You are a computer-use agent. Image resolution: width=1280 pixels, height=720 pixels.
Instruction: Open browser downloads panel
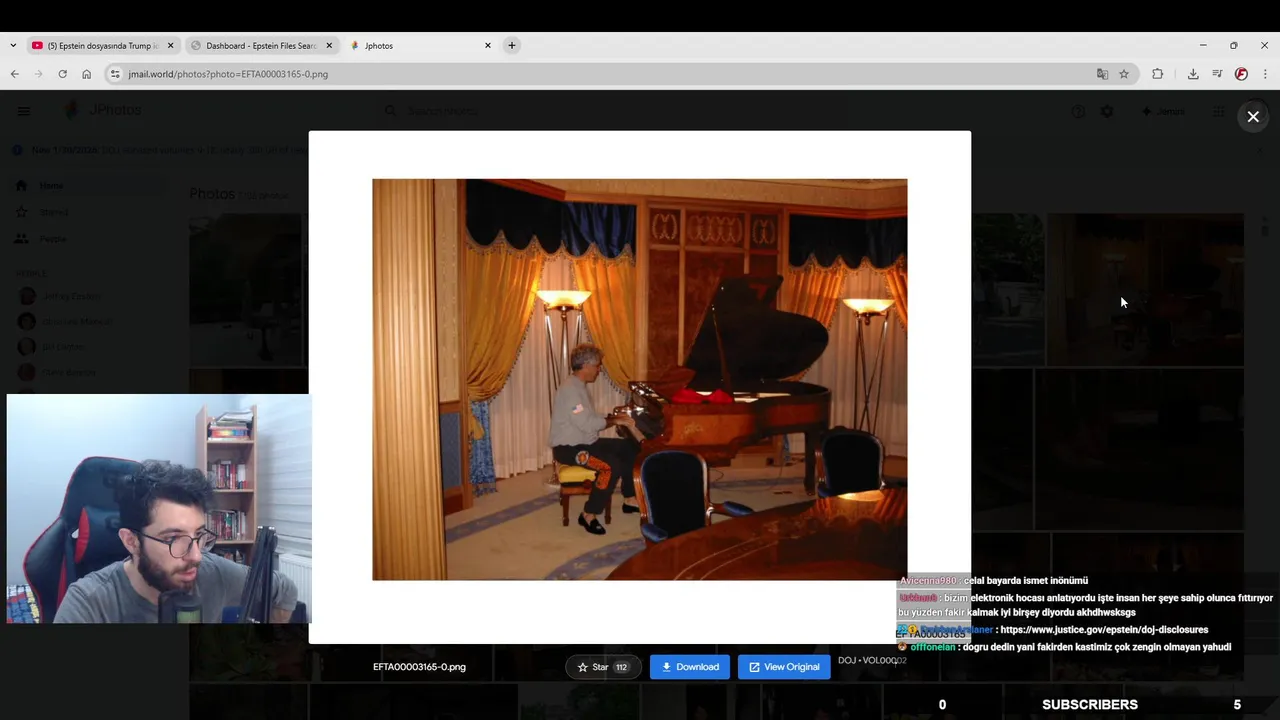click(x=1193, y=74)
